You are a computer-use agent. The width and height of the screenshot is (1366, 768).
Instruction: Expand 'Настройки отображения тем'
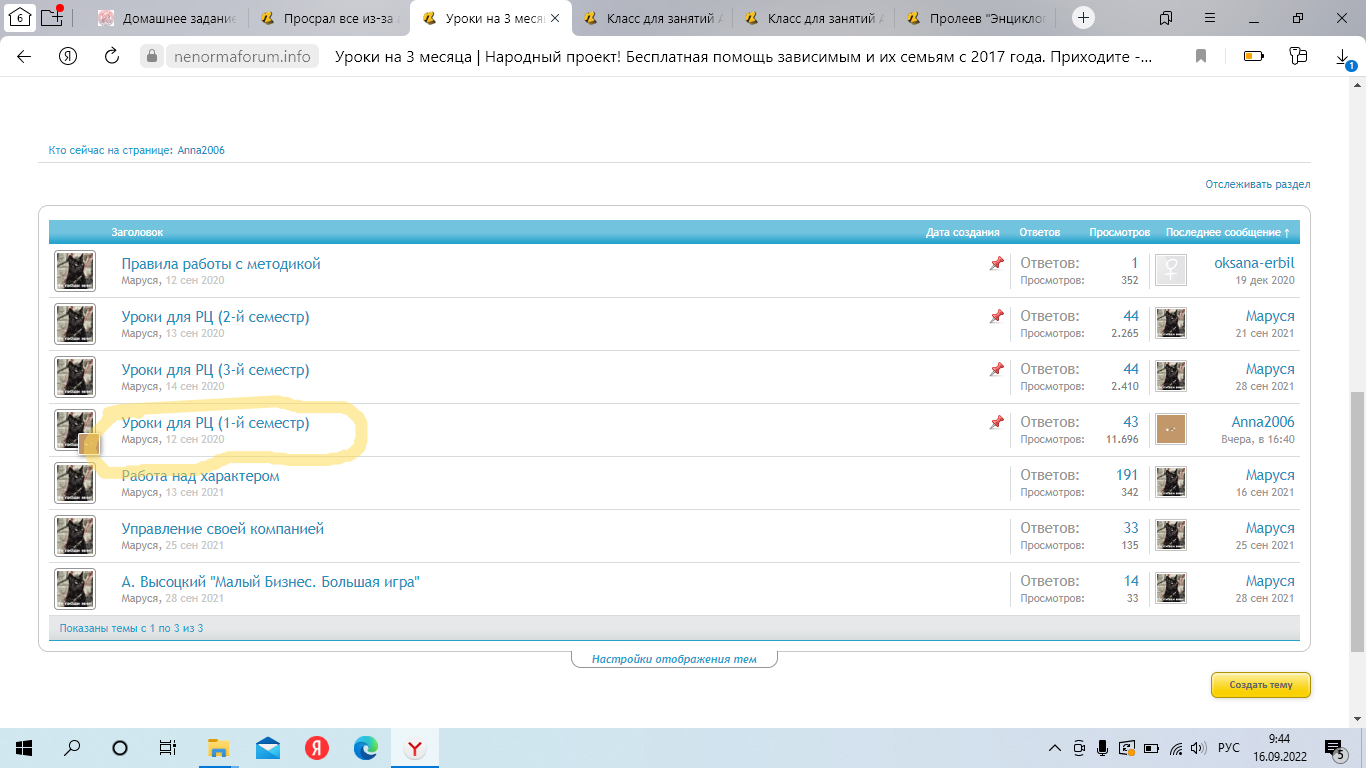(x=674, y=659)
